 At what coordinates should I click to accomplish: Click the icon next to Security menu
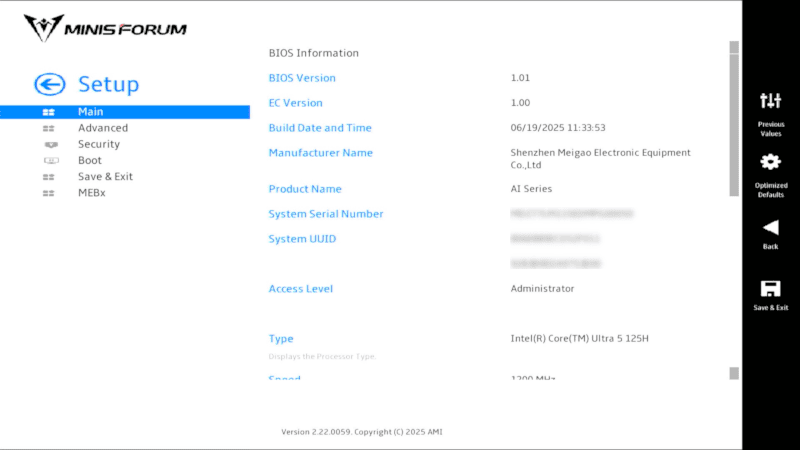[x=49, y=145]
